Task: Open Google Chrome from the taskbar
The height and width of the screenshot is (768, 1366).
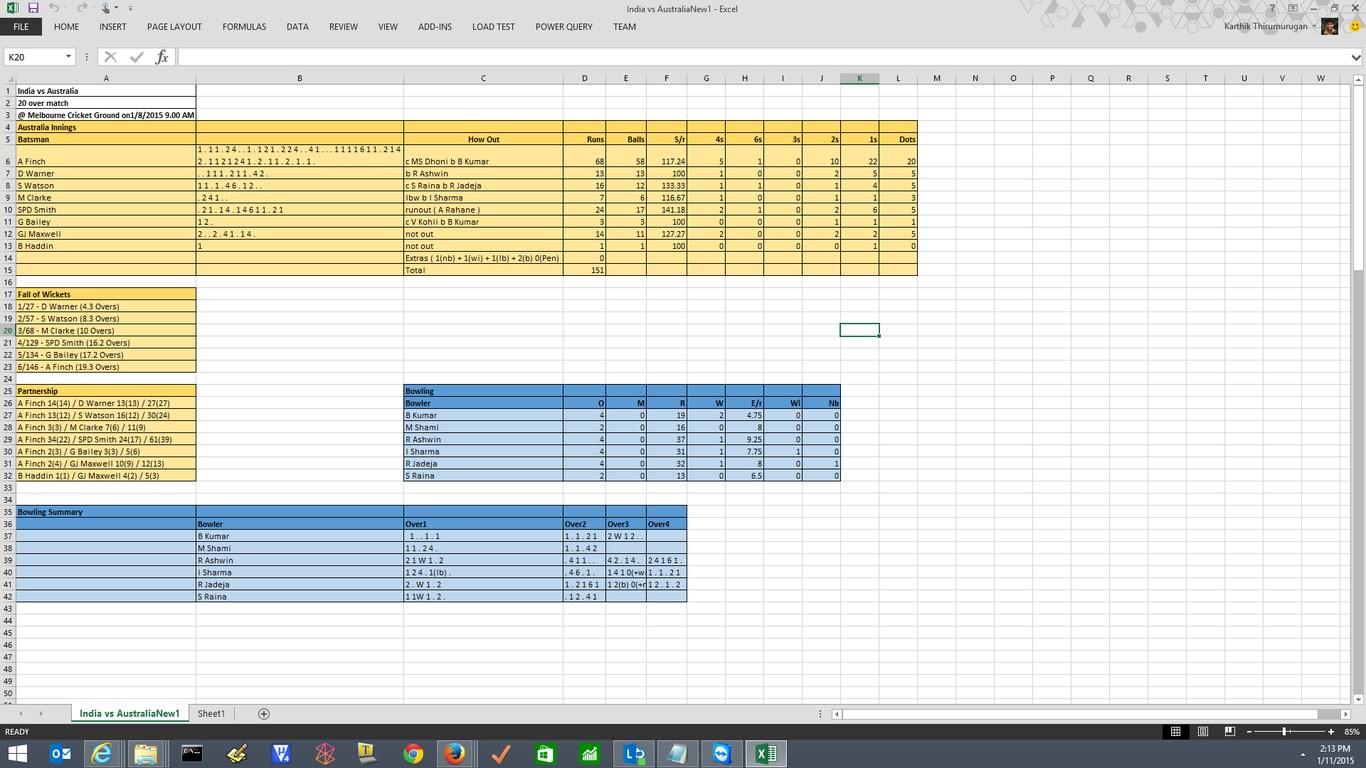Action: click(x=413, y=753)
